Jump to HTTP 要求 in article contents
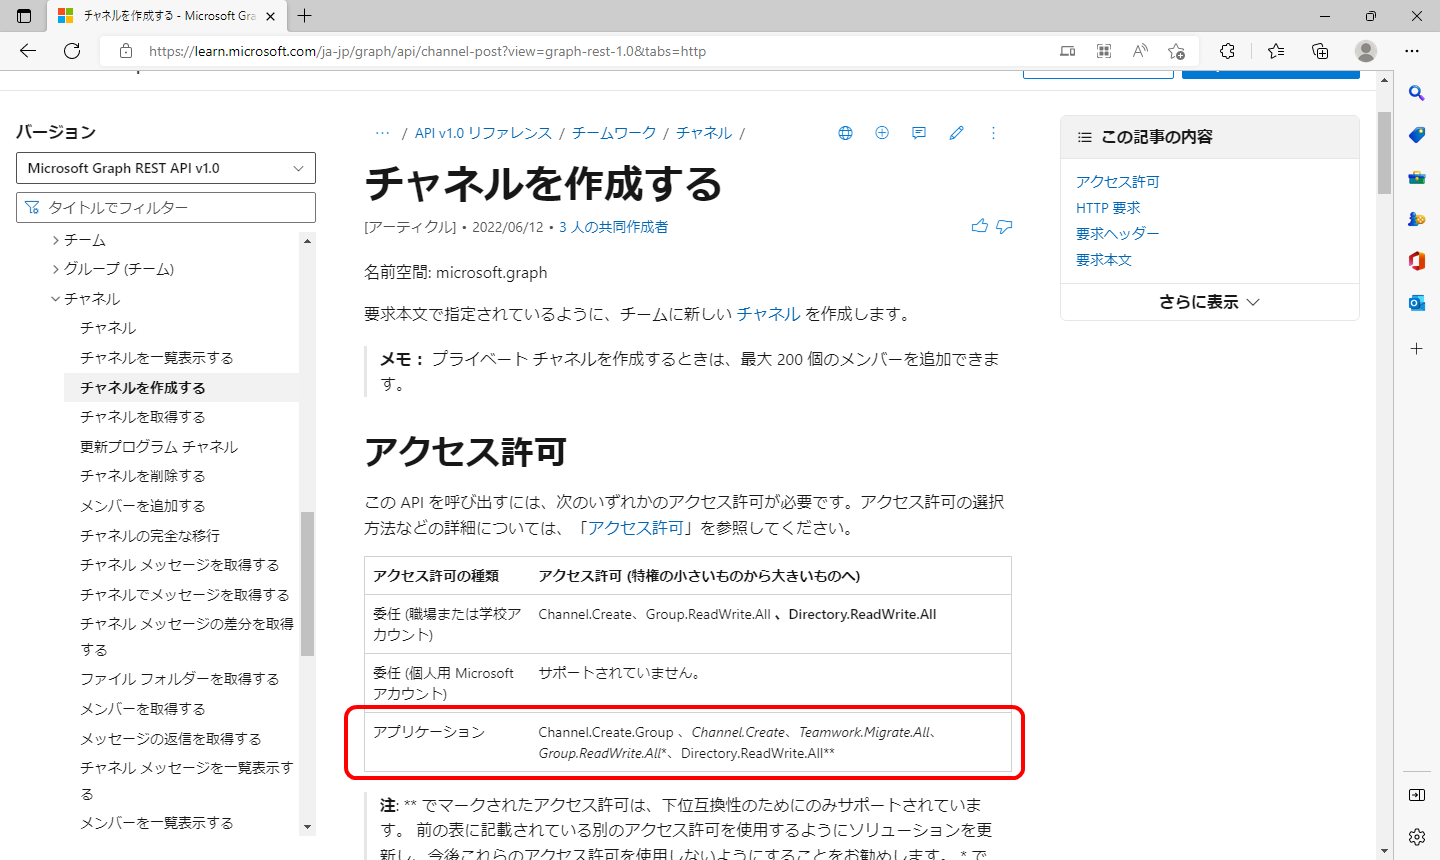Image resolution: width=1440 pixels, height=860 pixels. point(1108,208)
